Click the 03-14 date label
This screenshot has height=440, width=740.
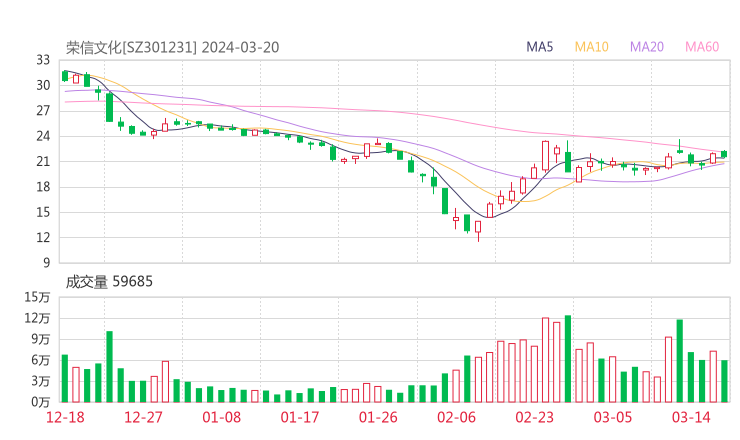[691, 417]
